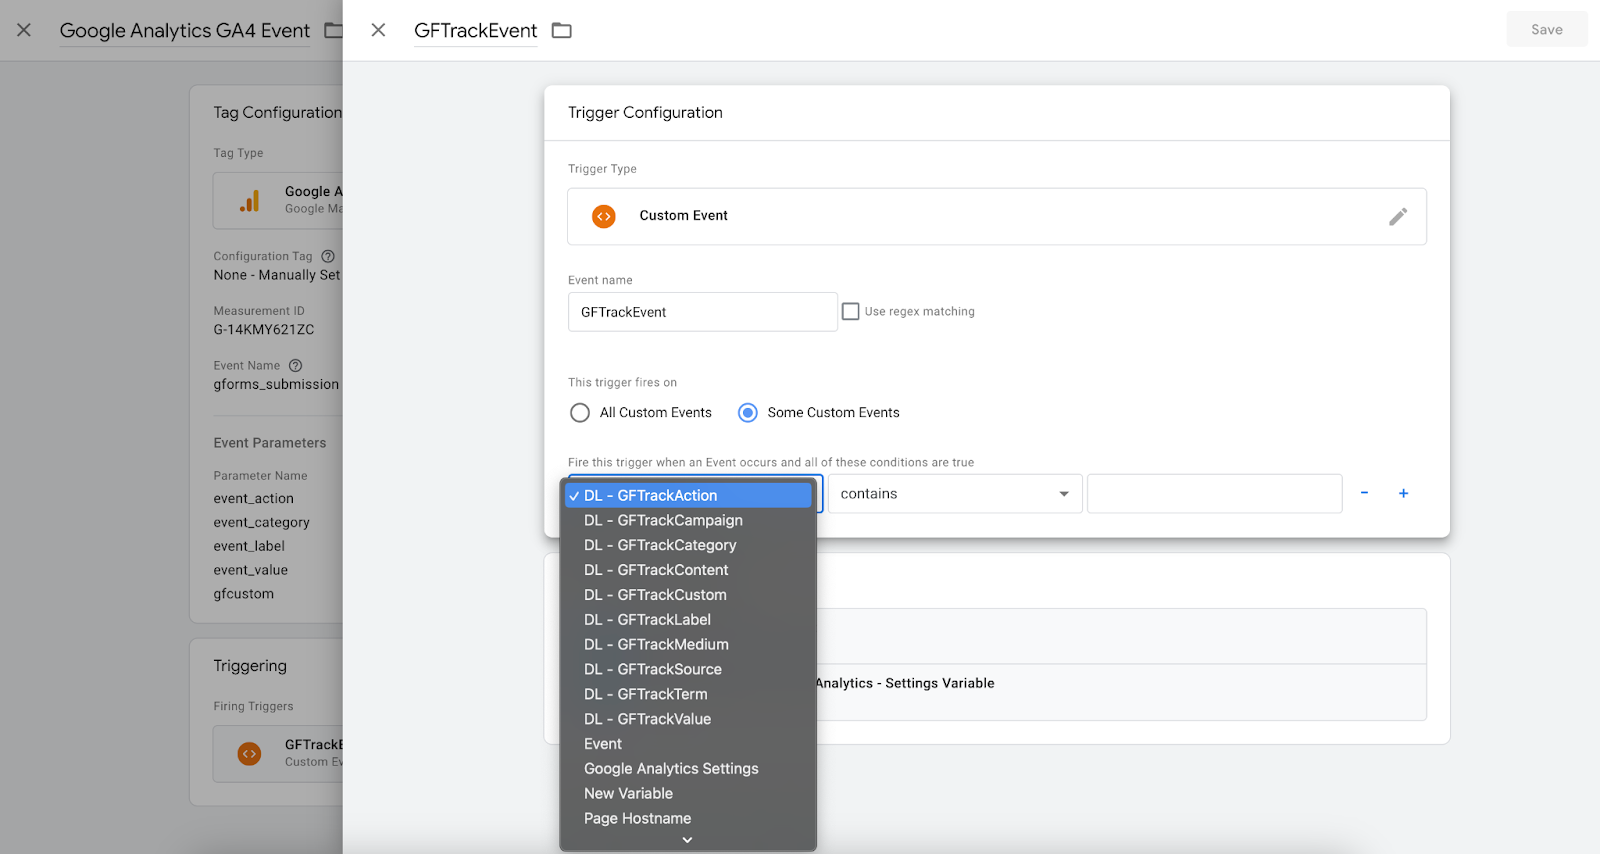Select All Custom Events radio button
The width and height of the screenshot is (1600, 854).
(580, 413)
